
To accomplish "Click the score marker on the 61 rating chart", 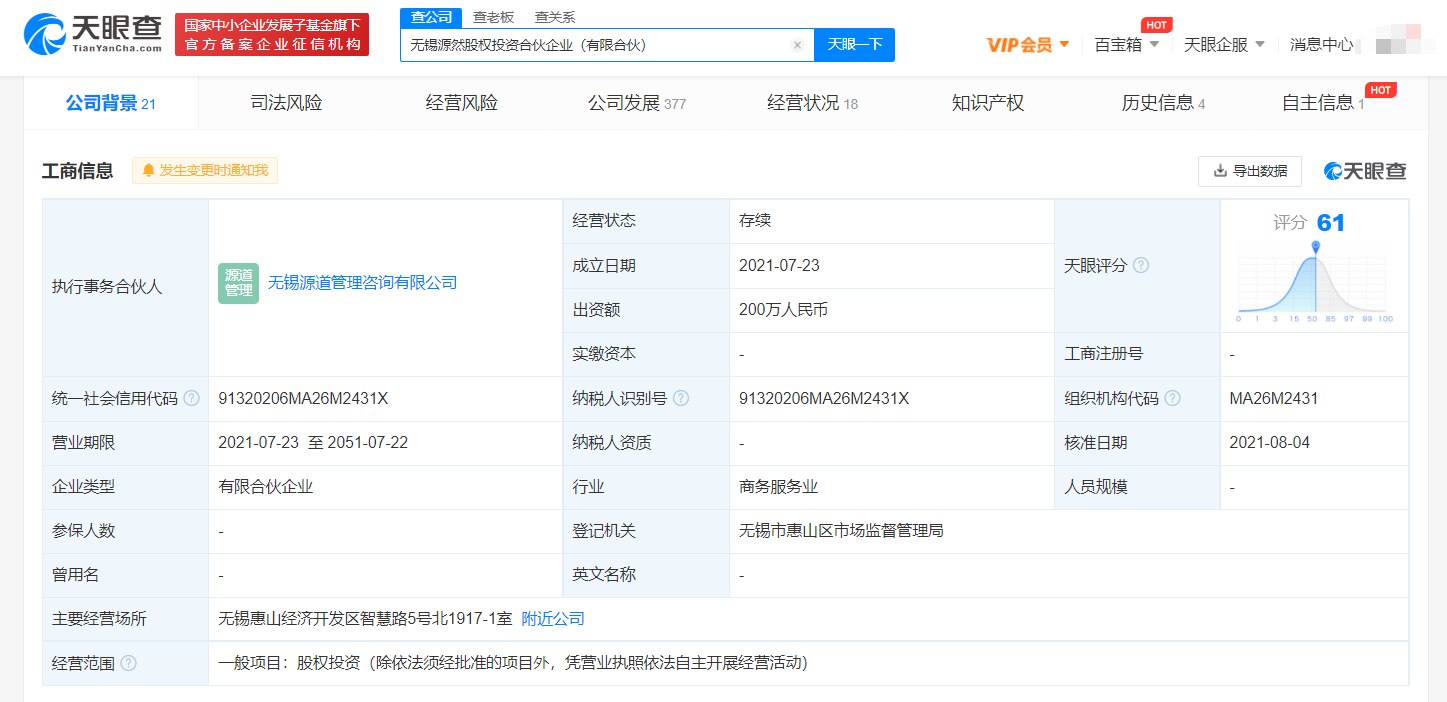I will pyautogui.click(x=1317, y=243).
